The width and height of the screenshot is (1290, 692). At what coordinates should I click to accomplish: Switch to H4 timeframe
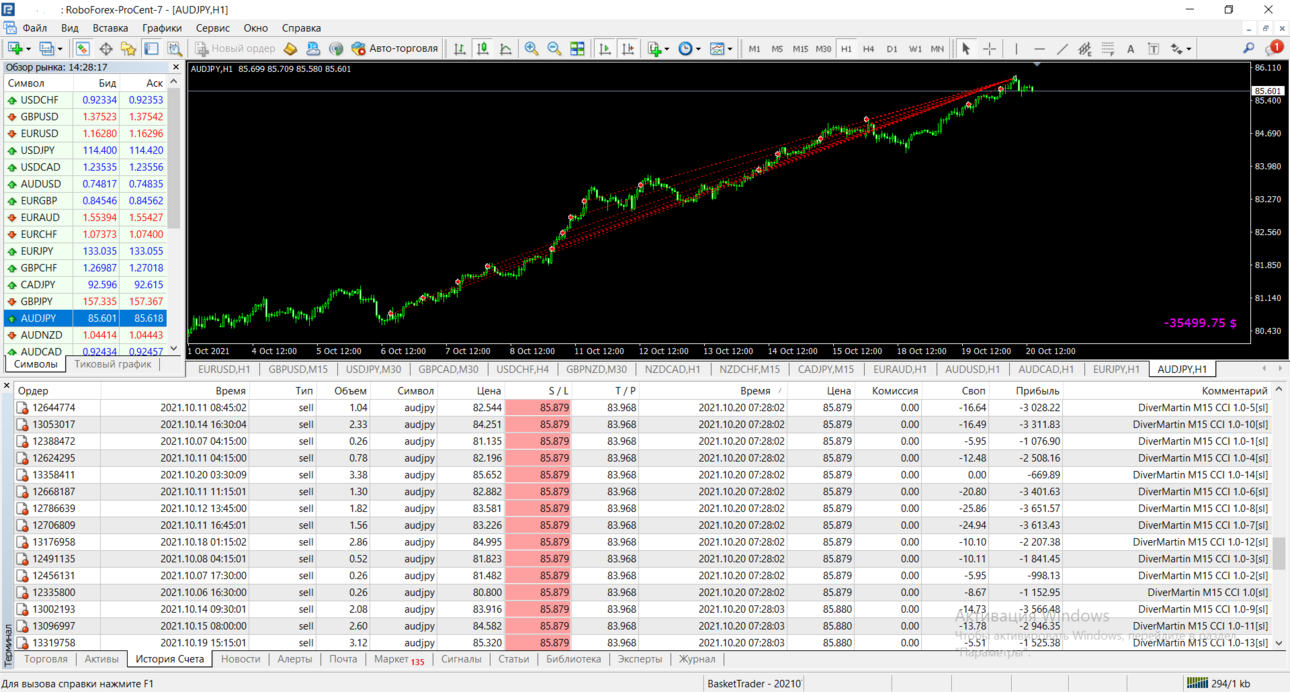[x=868, y=48]
